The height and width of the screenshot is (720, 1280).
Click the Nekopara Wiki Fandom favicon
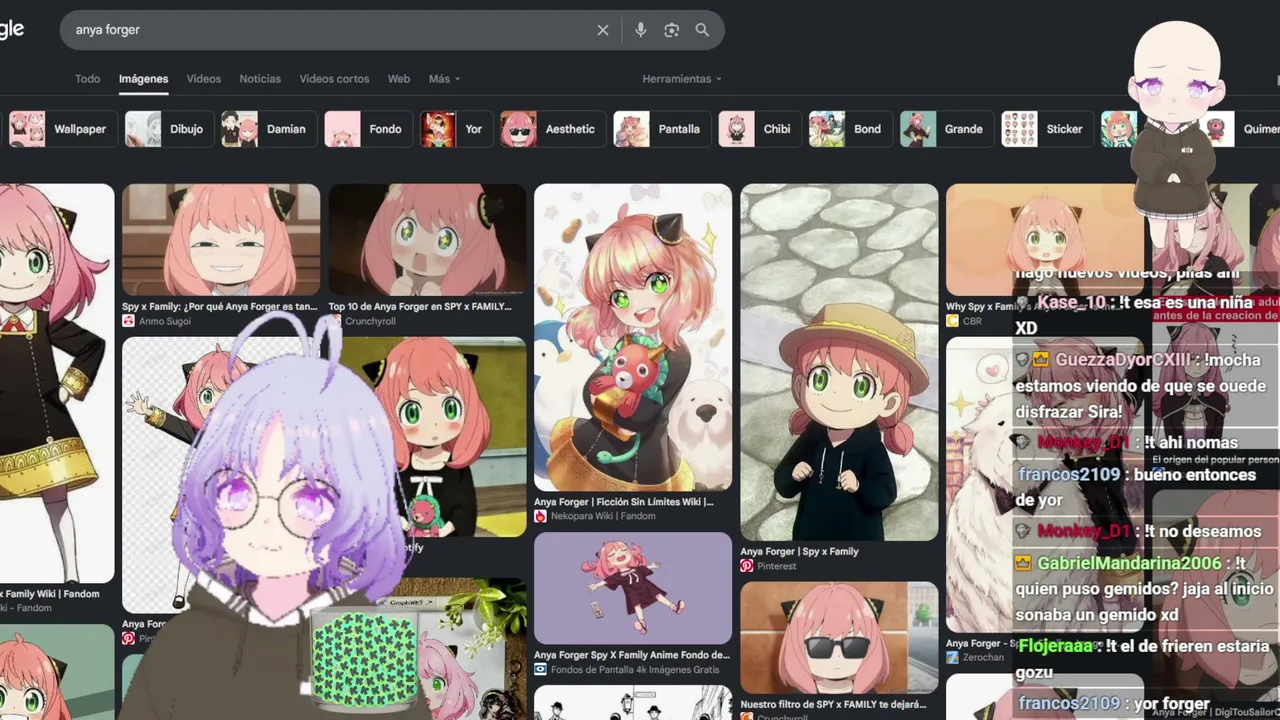[540, 516]
